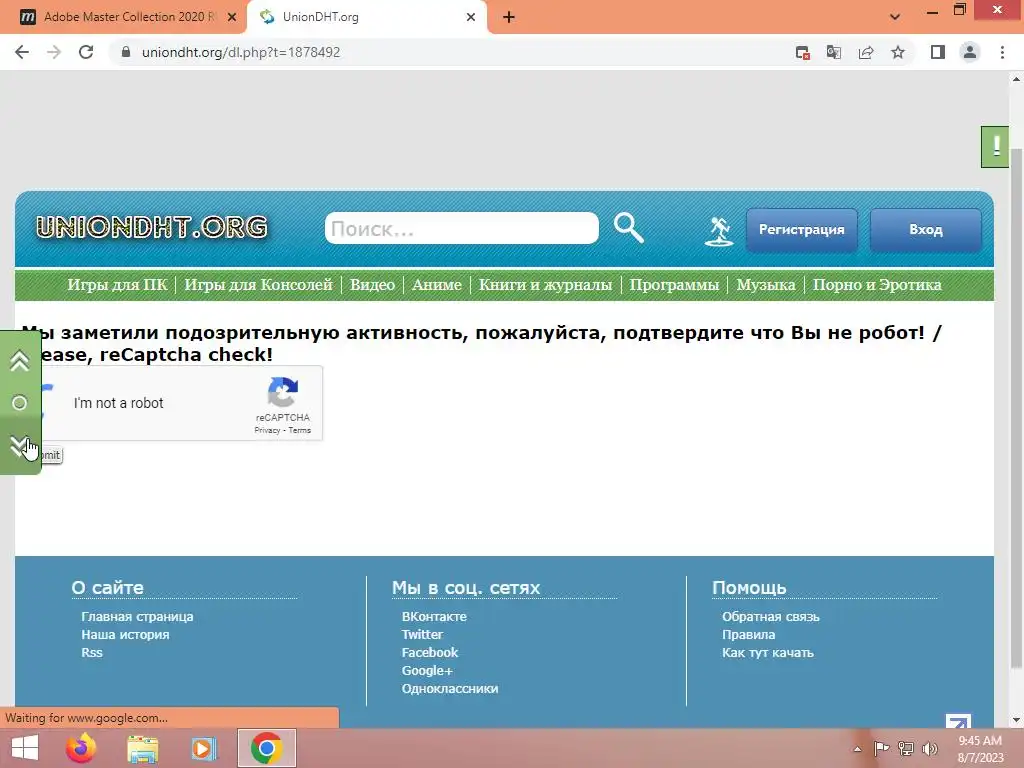
Task: Open the Google Translate page icon
Action: pos(834,52)
